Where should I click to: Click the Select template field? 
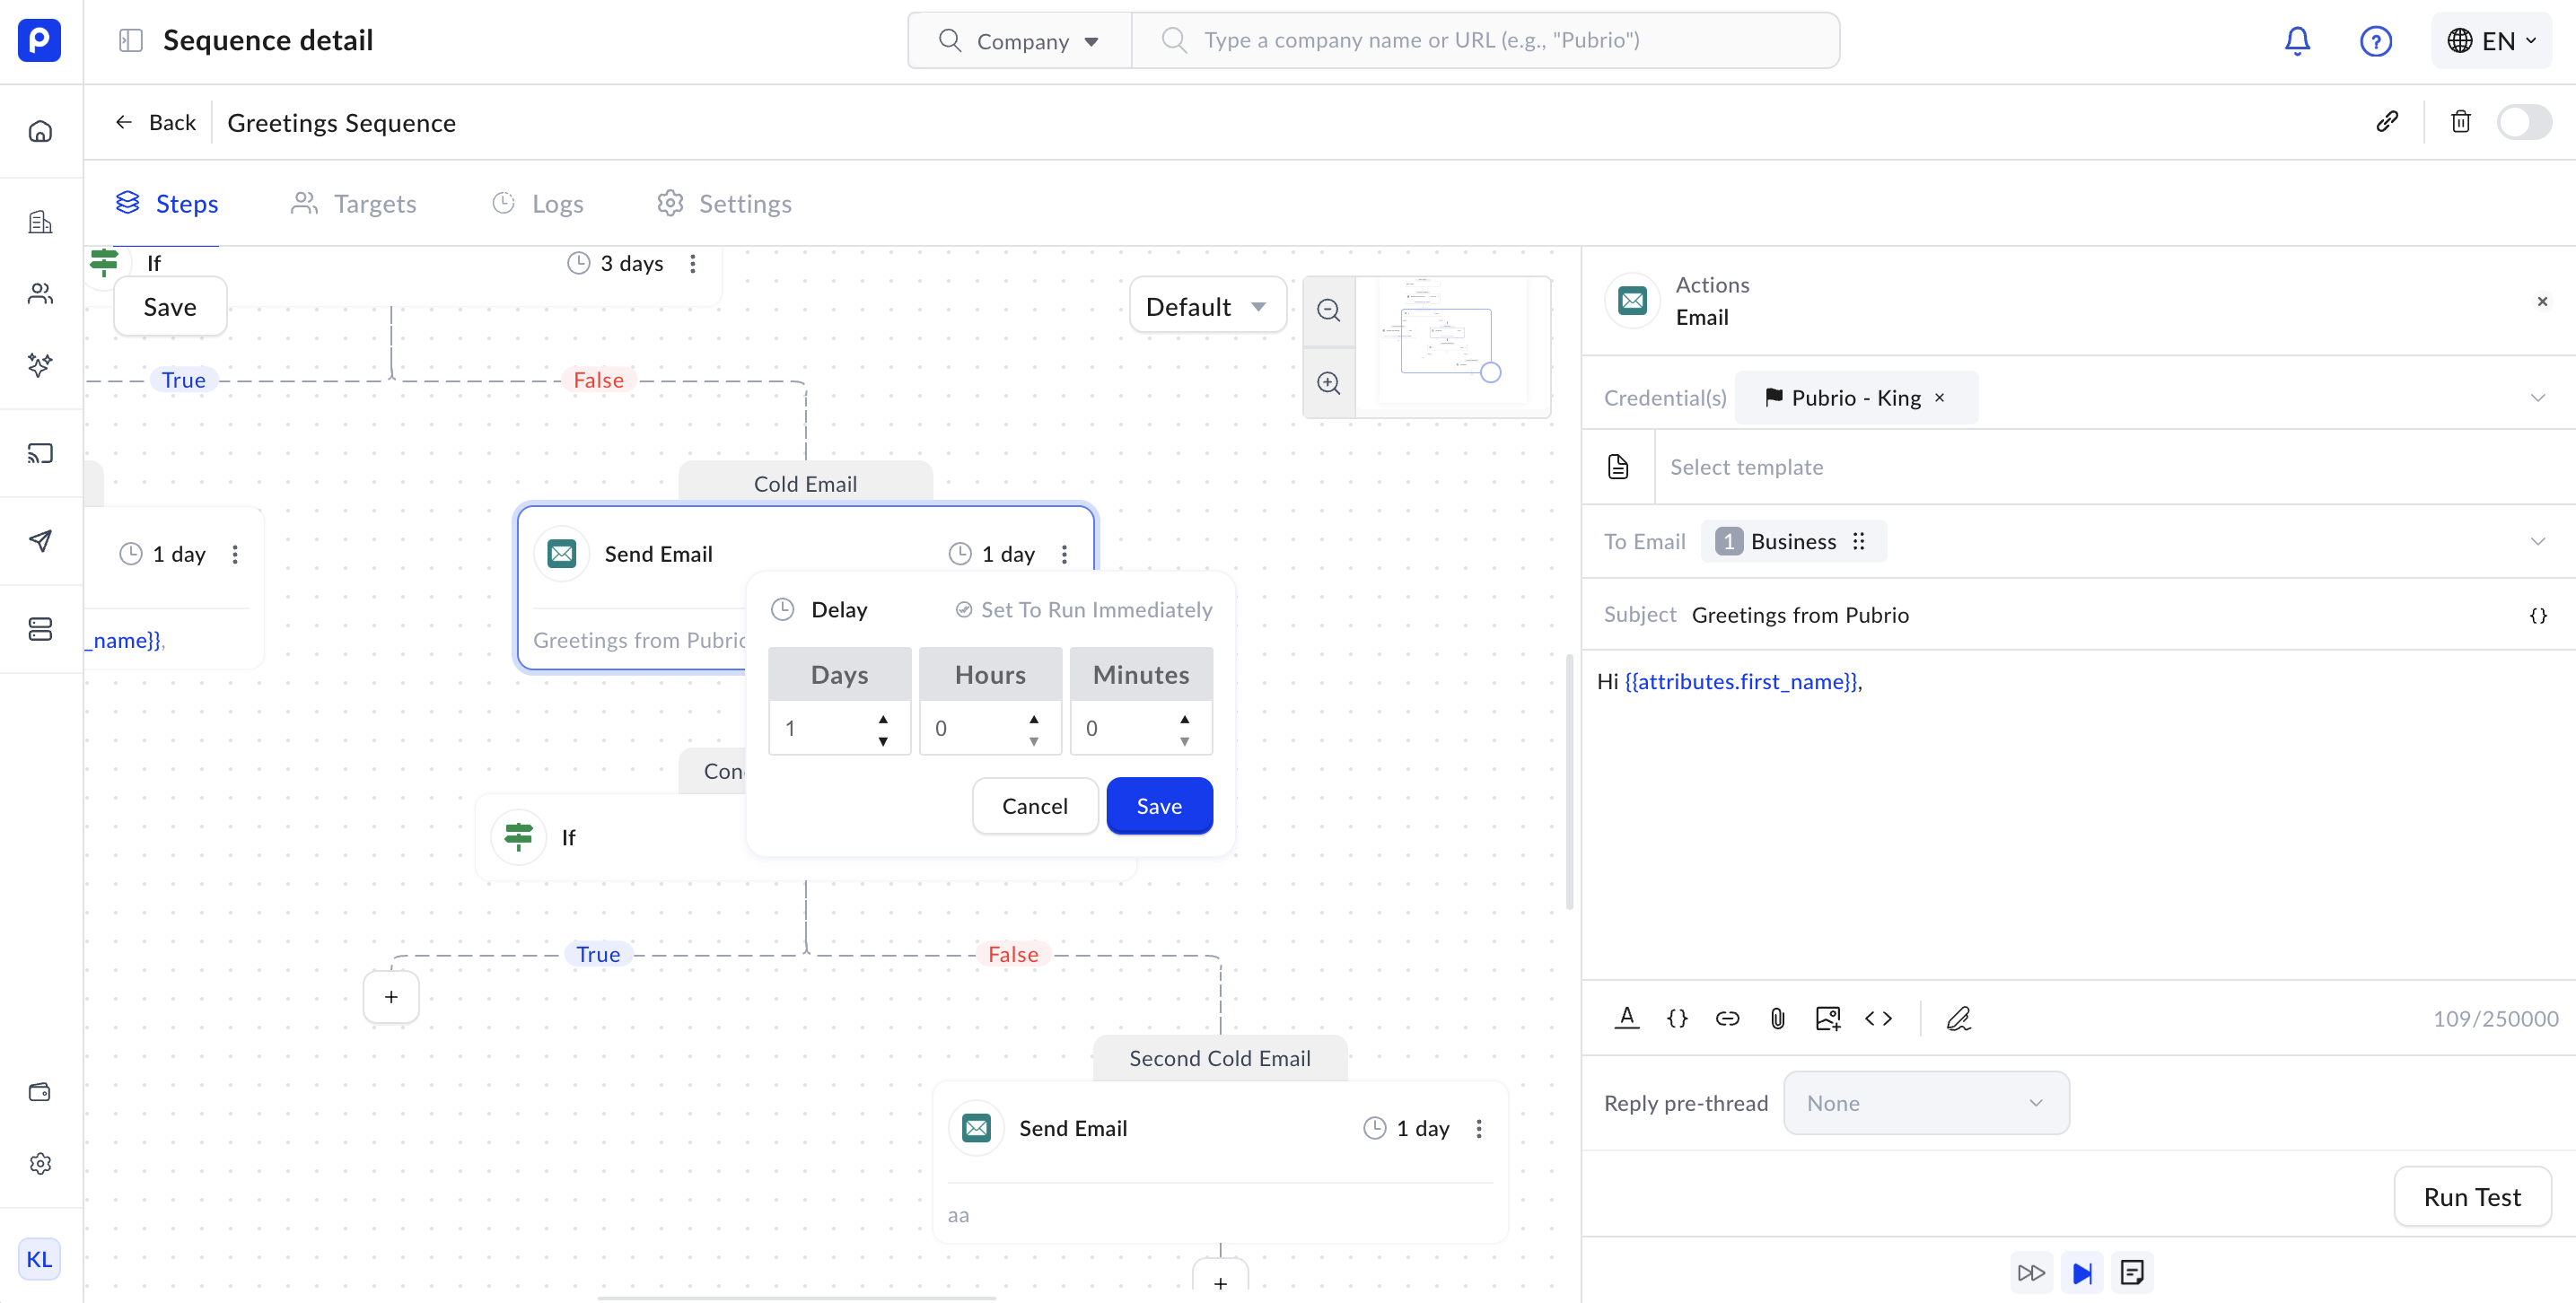[1746, 467]
